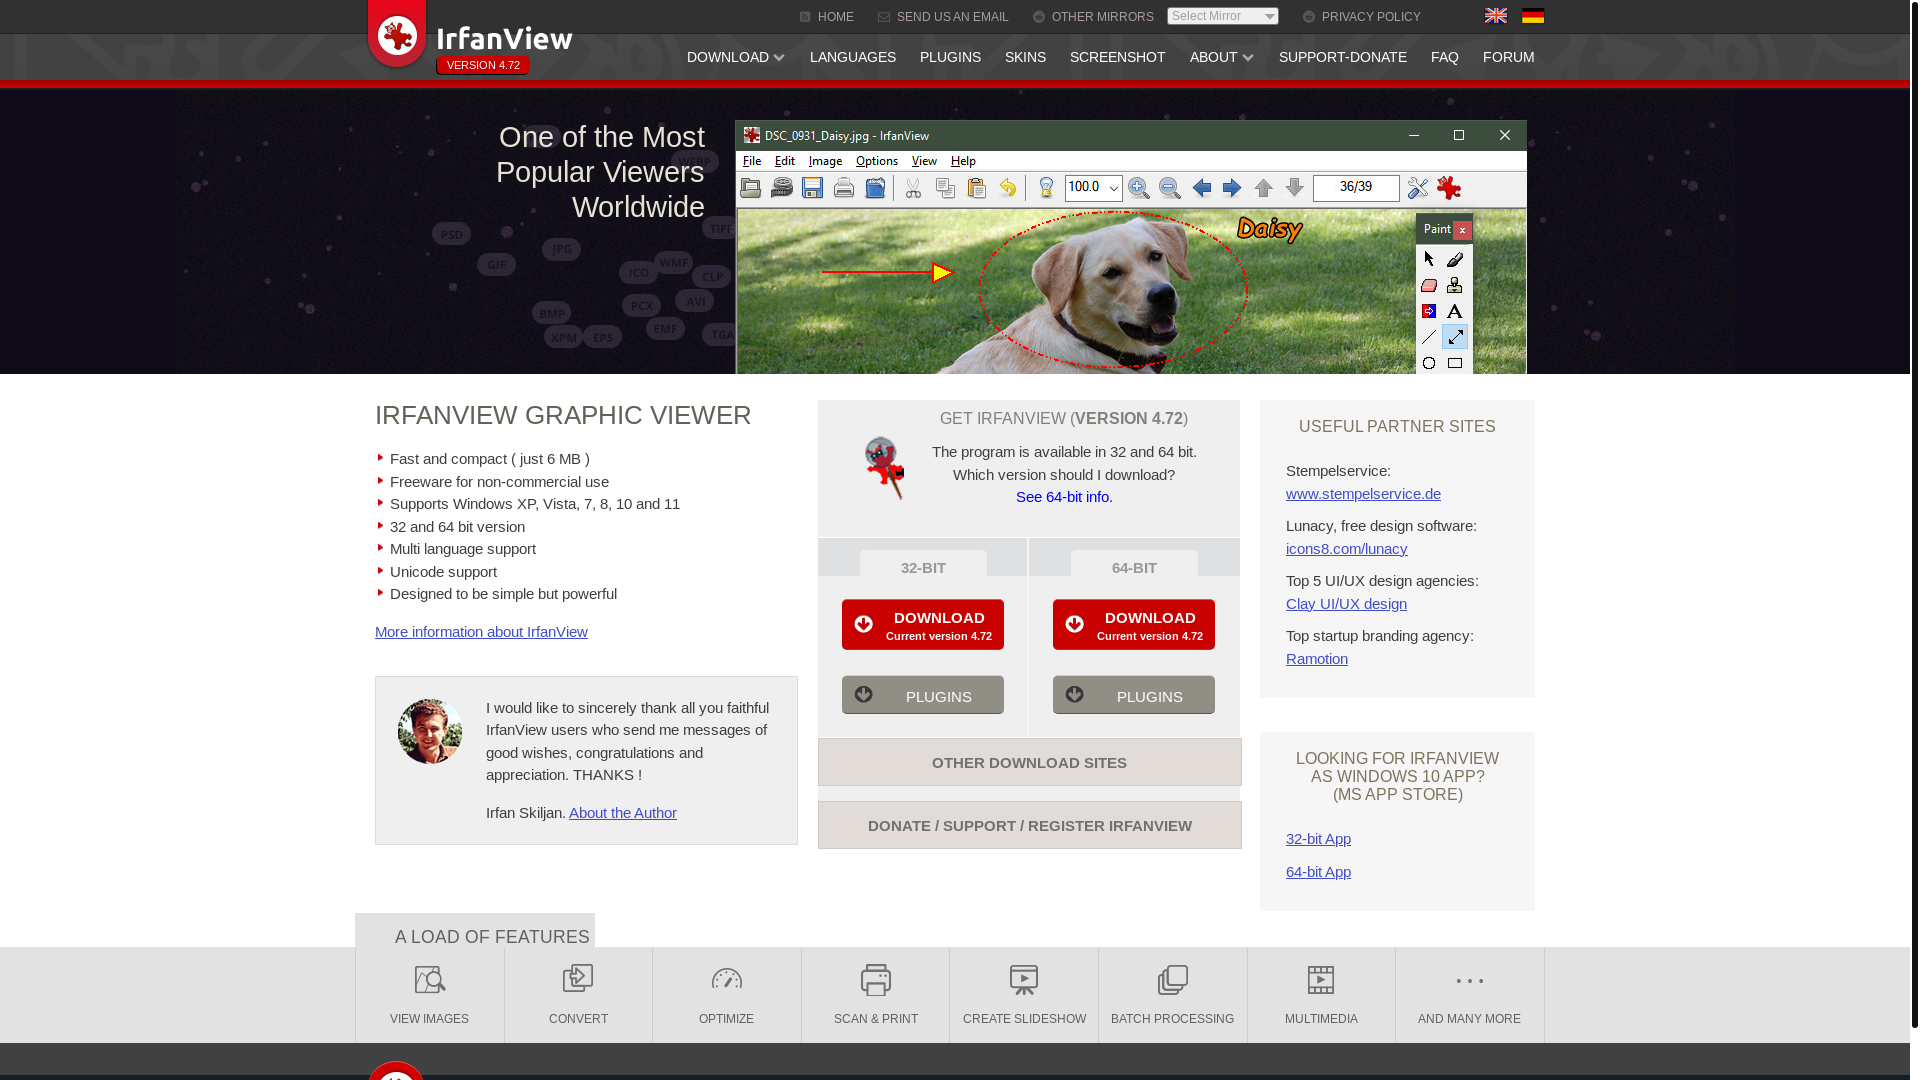
Task: Click 'IRFANVIEW GRAPHIC VIEWER' heading
Action: click(563, 415)
